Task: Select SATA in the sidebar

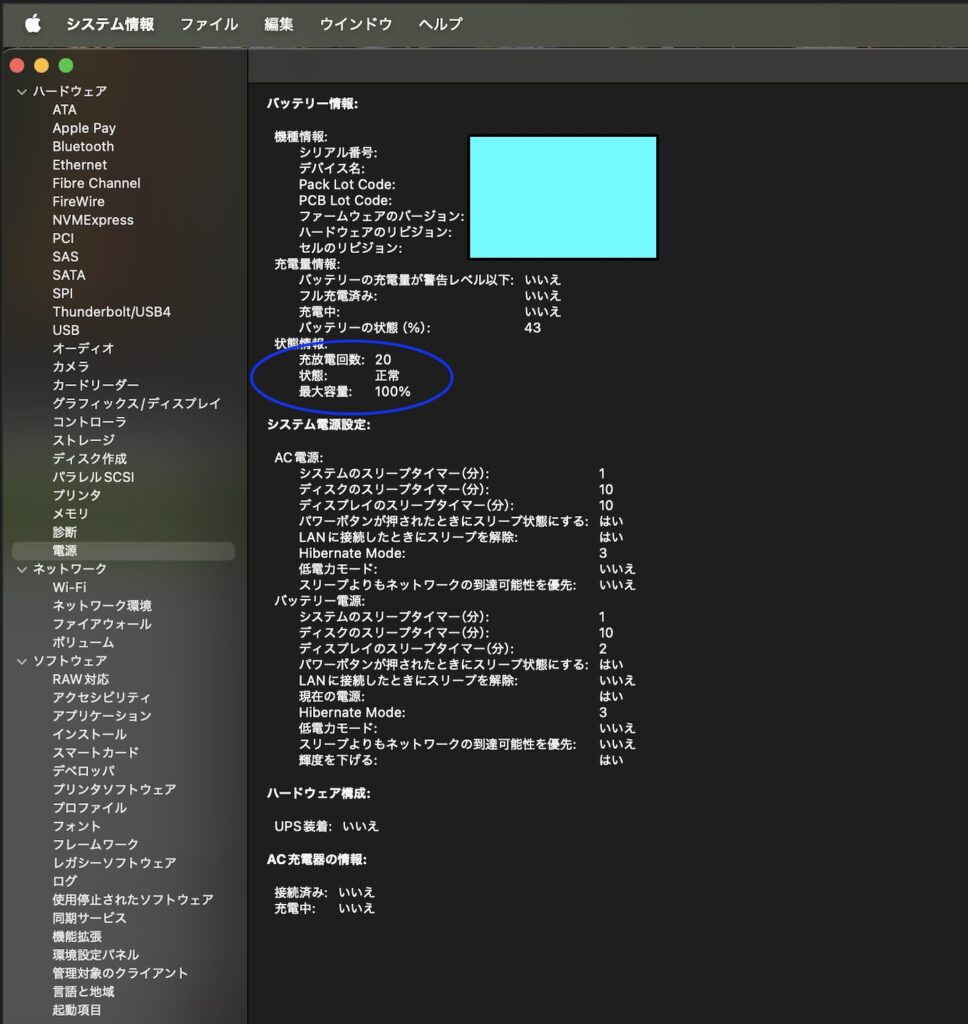Action: 69,275
